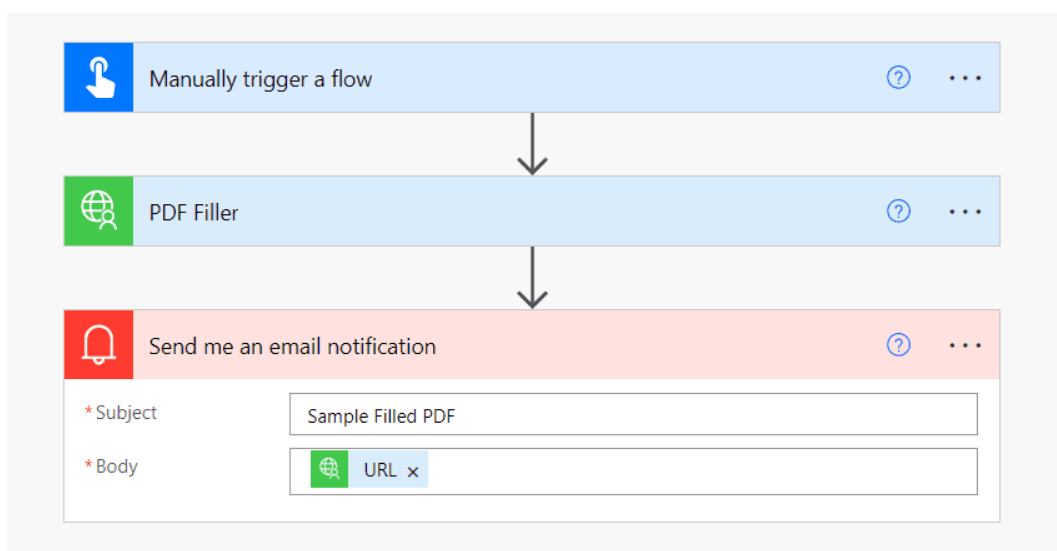Open the ellipsis menu on the email notification step
Screen dimensions: 1057x551
[965, 345]
